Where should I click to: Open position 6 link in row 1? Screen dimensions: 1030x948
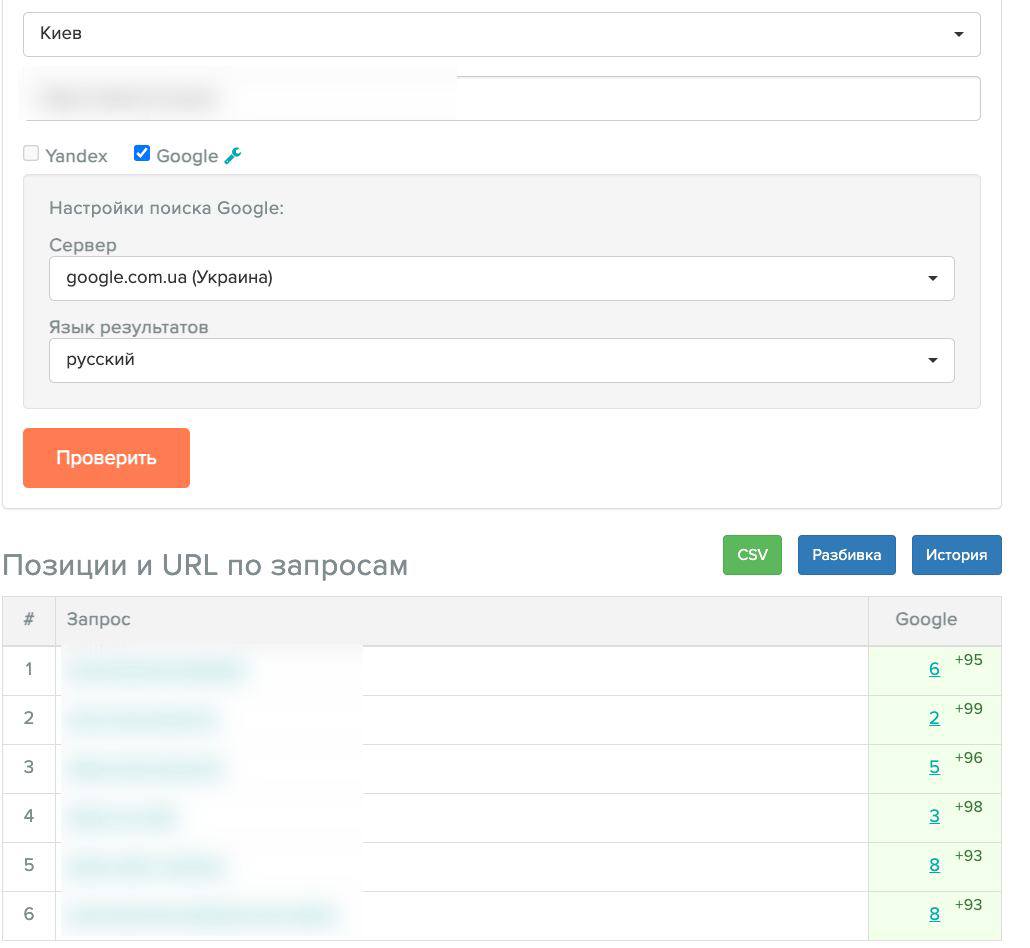click(x=934, y=669)
